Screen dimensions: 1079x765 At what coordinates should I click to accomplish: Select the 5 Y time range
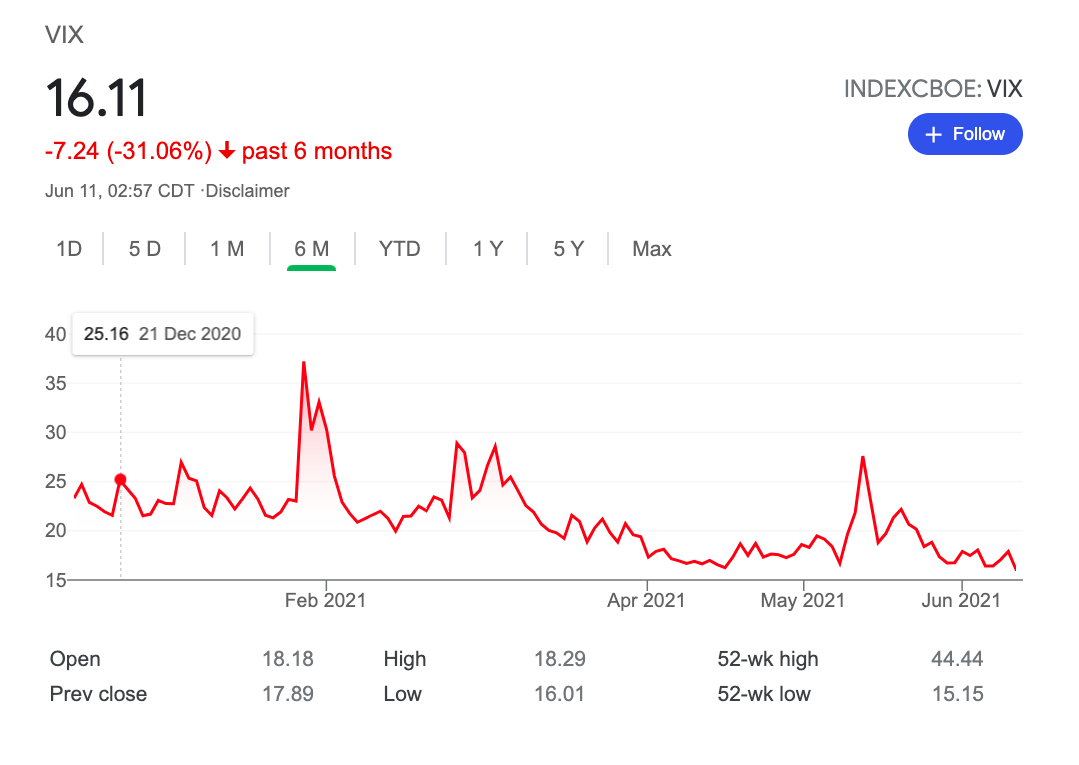click(568, 249)
